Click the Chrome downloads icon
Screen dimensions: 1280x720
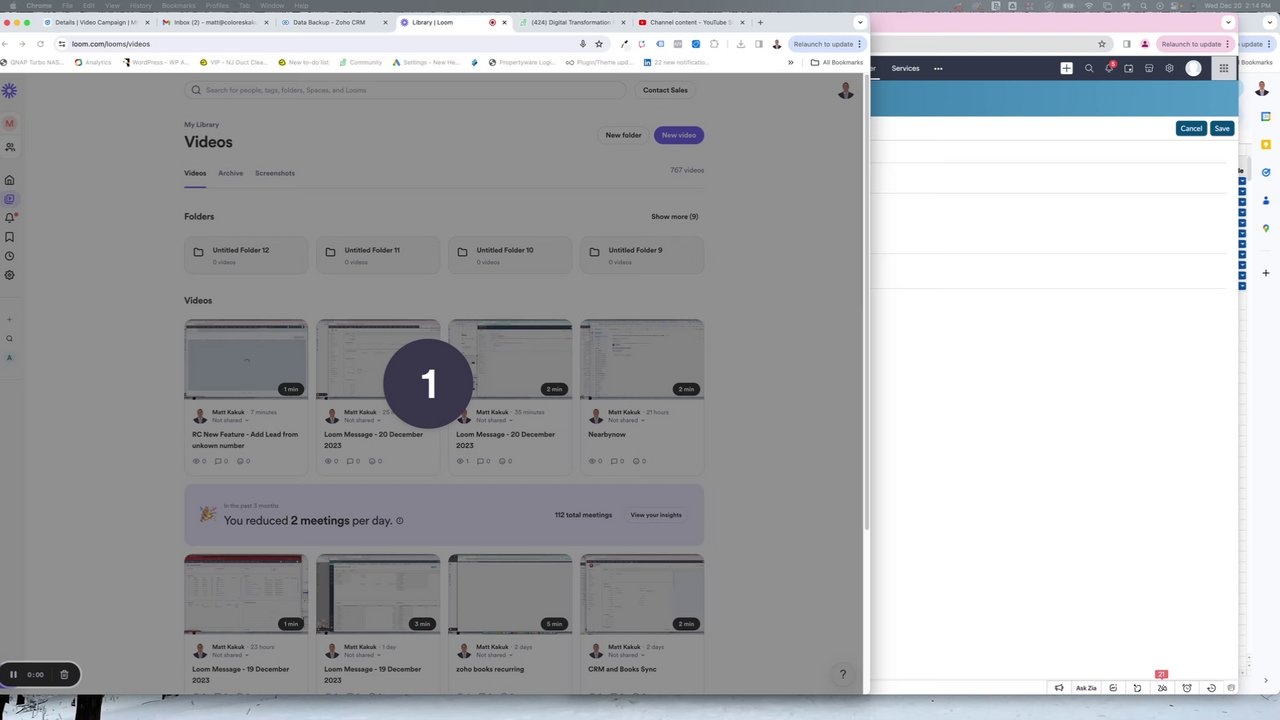point(740,44)
